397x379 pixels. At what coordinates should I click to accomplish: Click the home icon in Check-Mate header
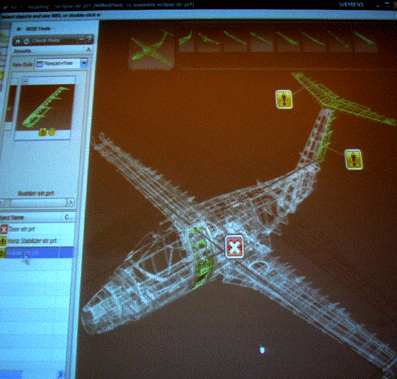[18, 41]
